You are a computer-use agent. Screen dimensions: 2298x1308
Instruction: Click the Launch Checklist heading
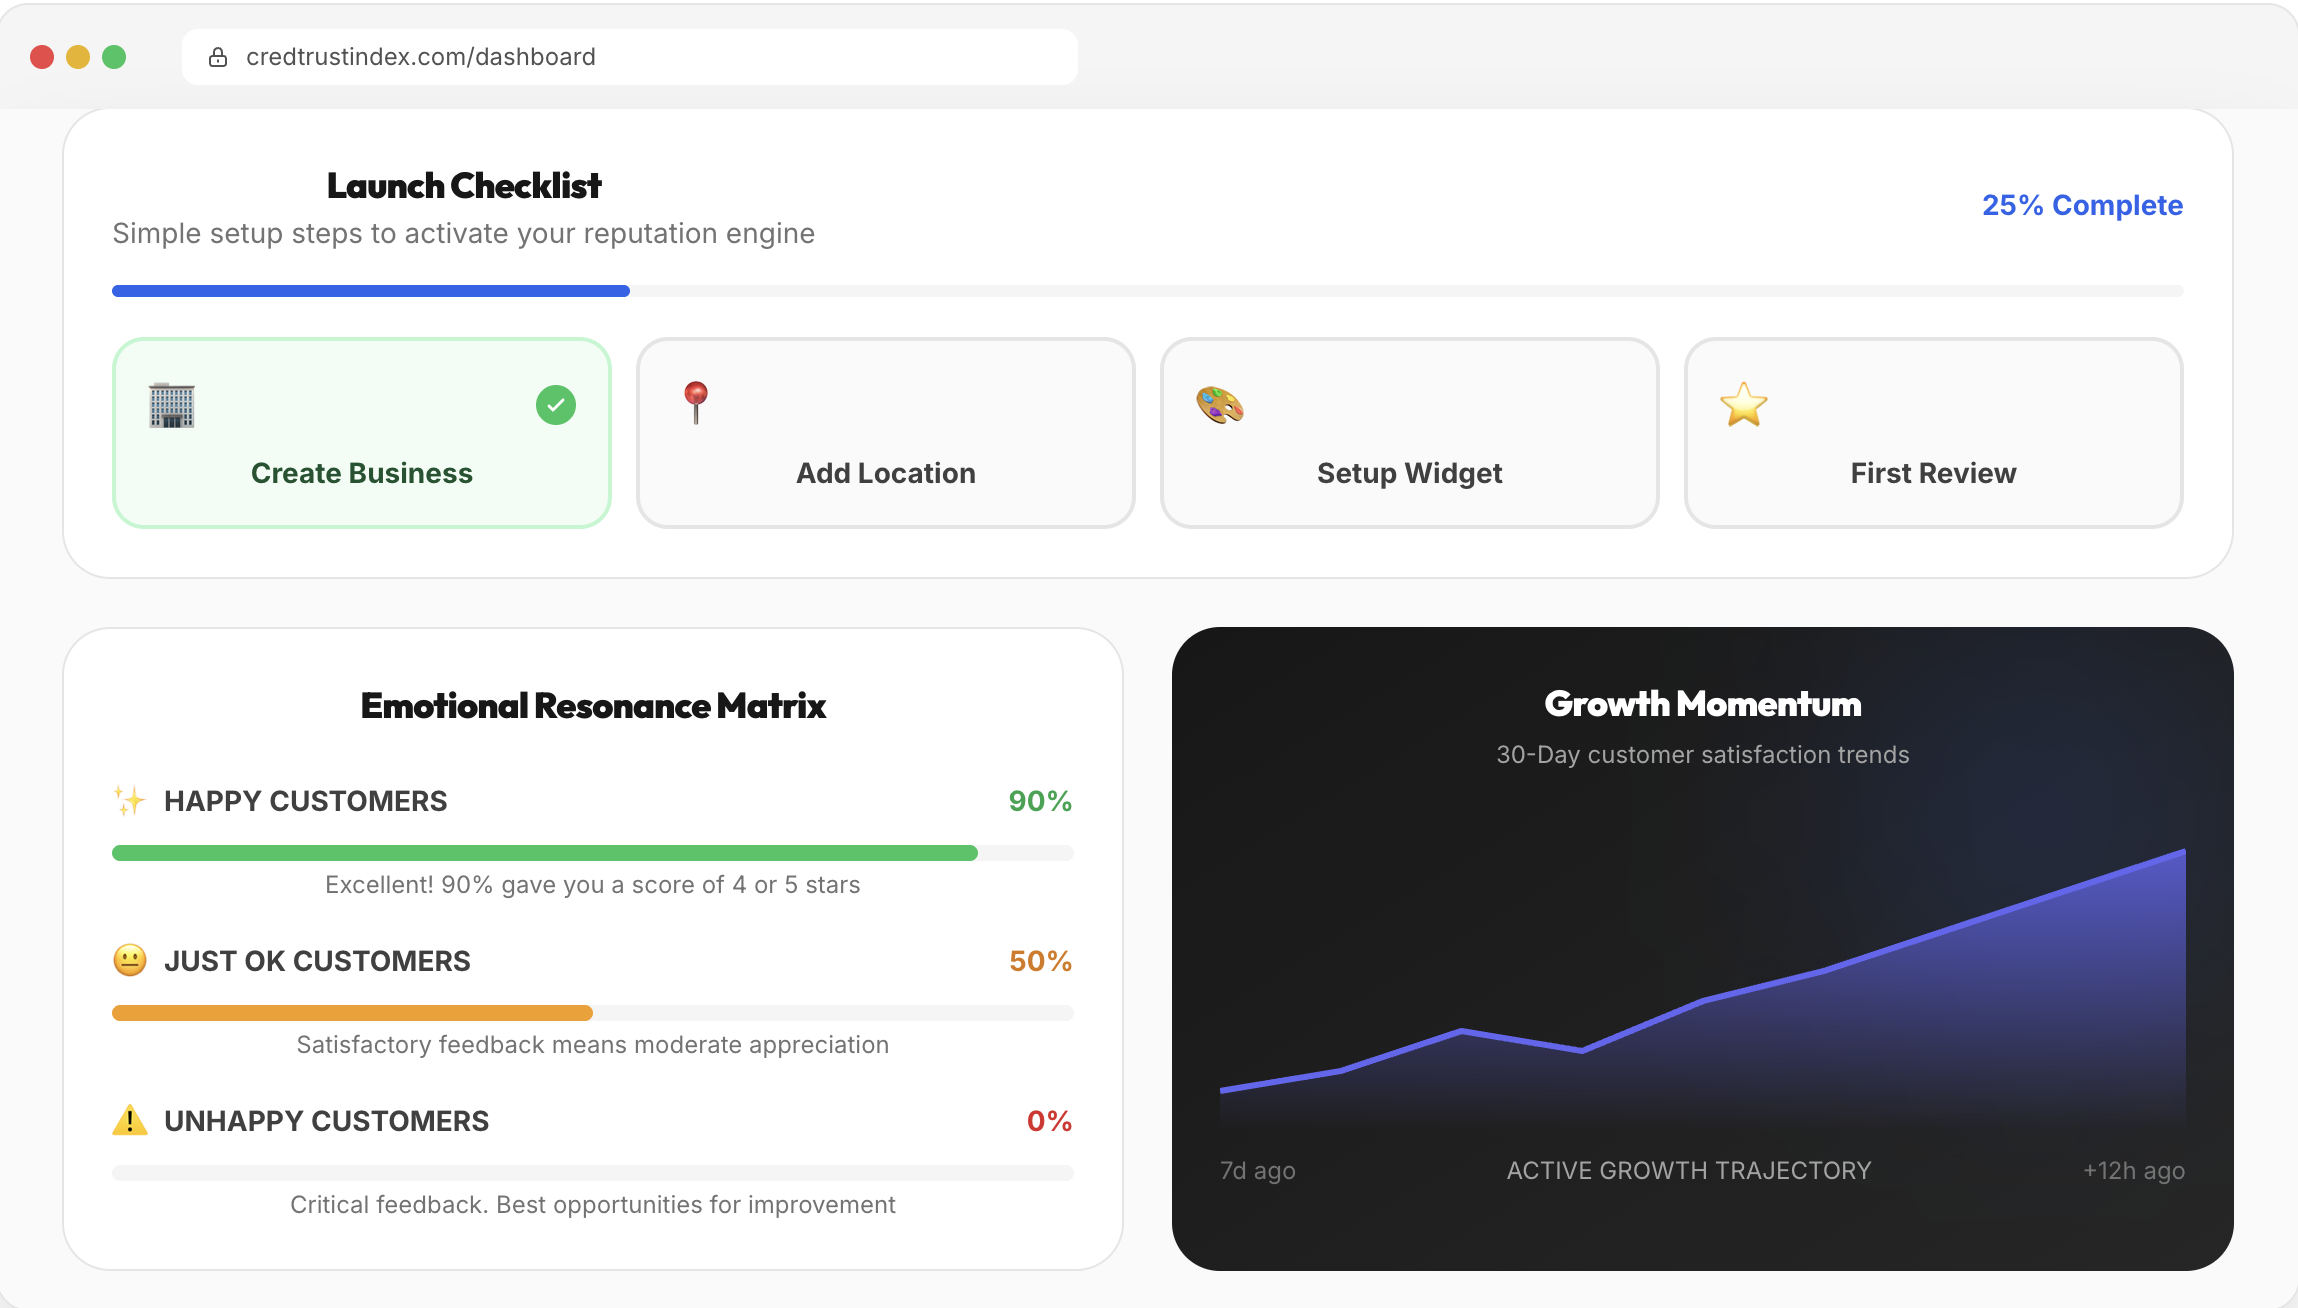click(464, 186)
